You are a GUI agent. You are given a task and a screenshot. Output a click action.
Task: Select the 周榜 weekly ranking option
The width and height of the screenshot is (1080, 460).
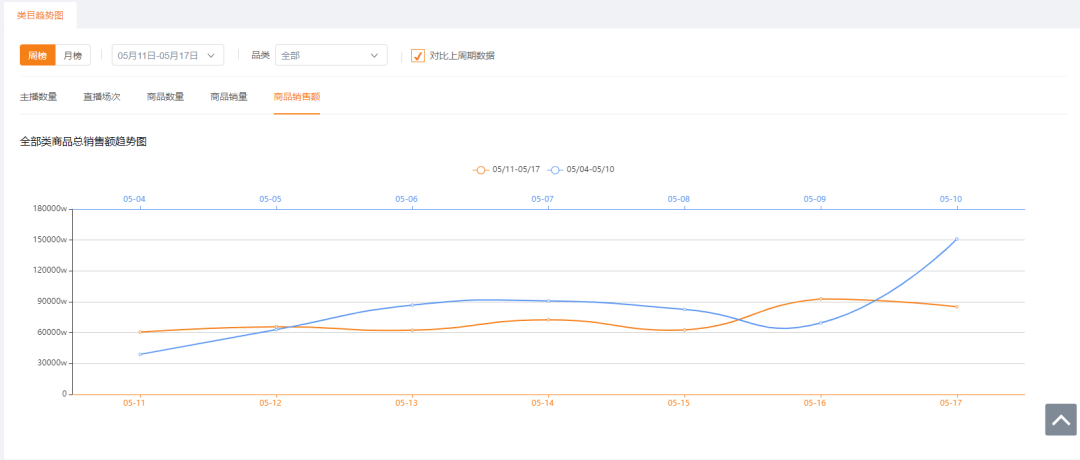click(x=37, y=56)
